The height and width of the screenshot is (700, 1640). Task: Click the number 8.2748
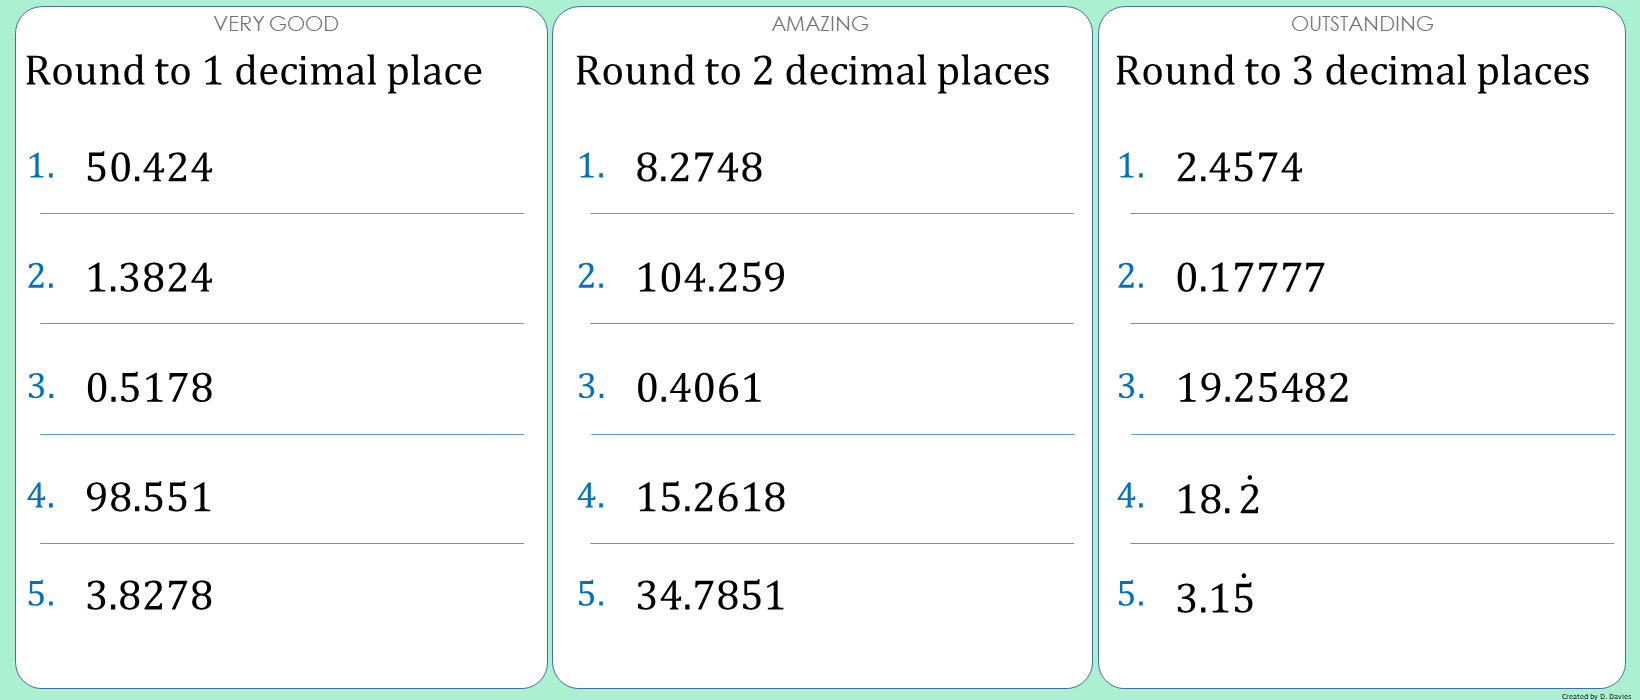[699, 168]
